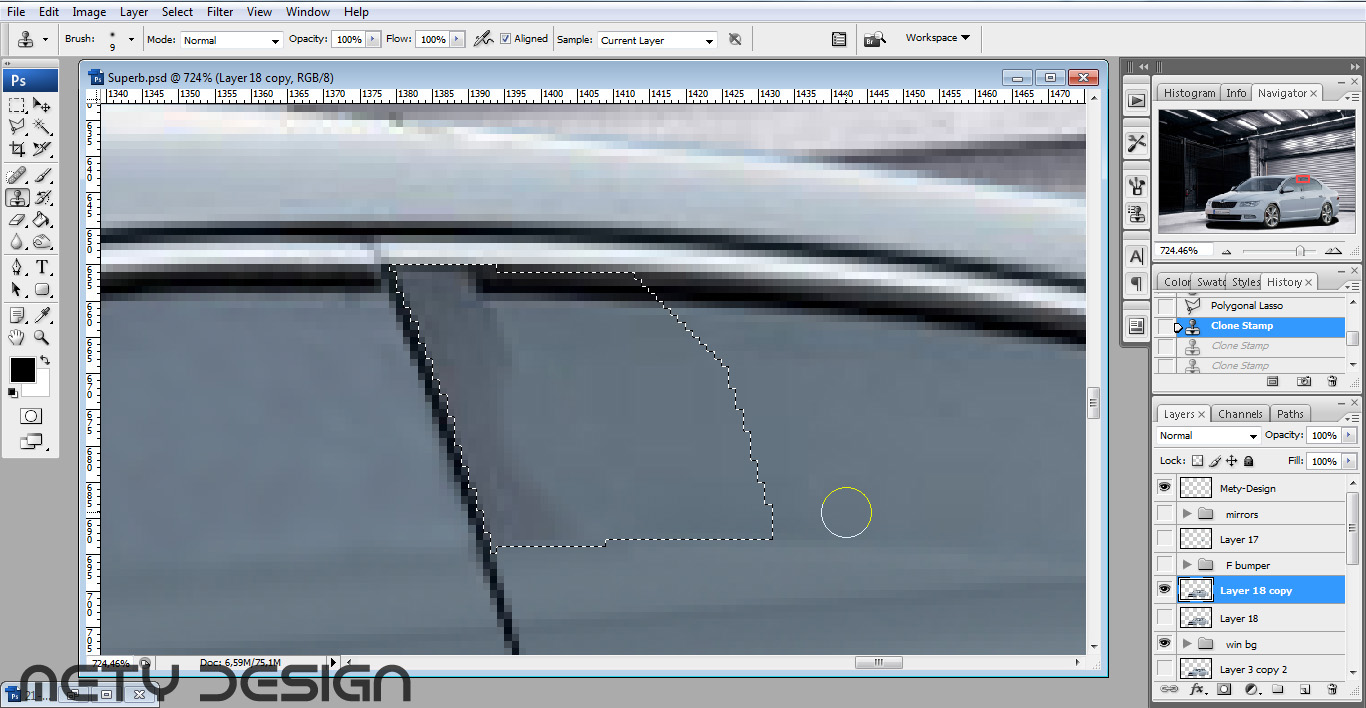The image size is (1366, 708).
Task: Select the Eraser tool
Action: point(17,219)
